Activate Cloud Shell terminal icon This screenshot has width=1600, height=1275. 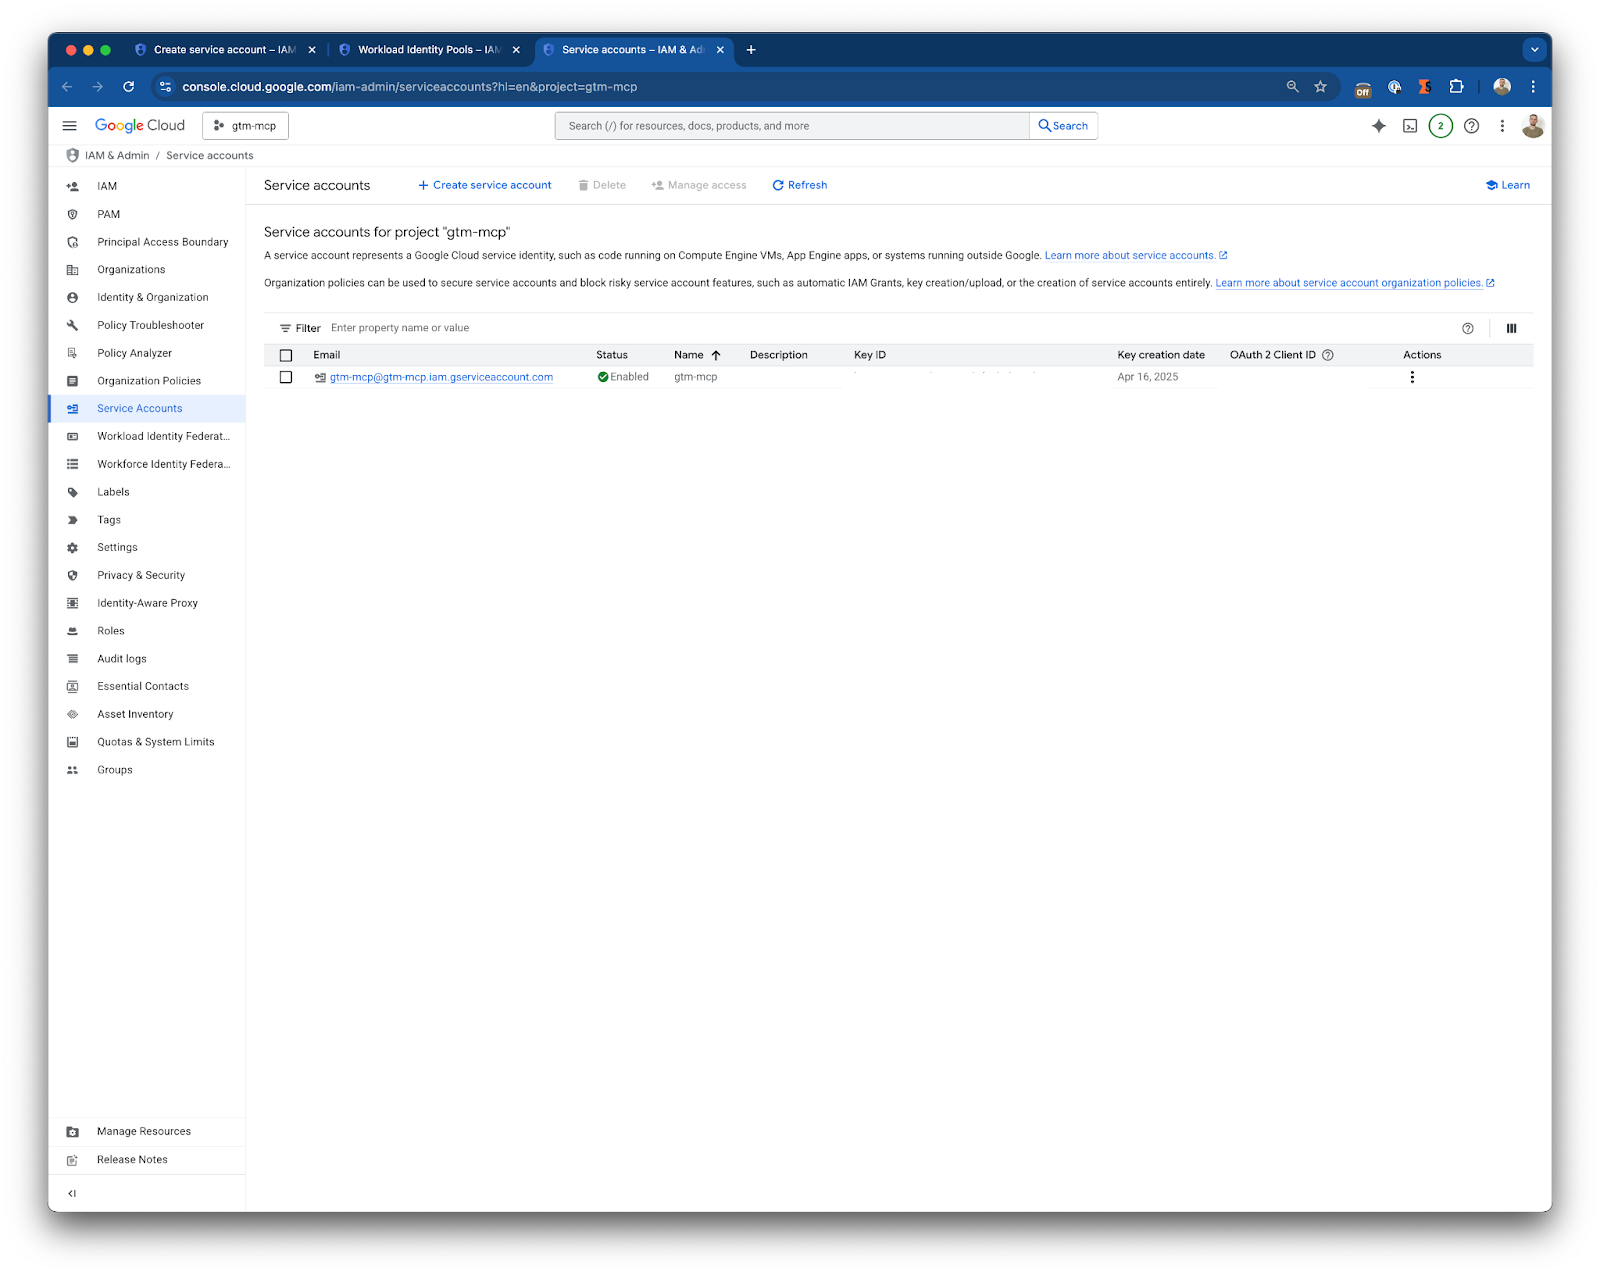(1410, 126)
